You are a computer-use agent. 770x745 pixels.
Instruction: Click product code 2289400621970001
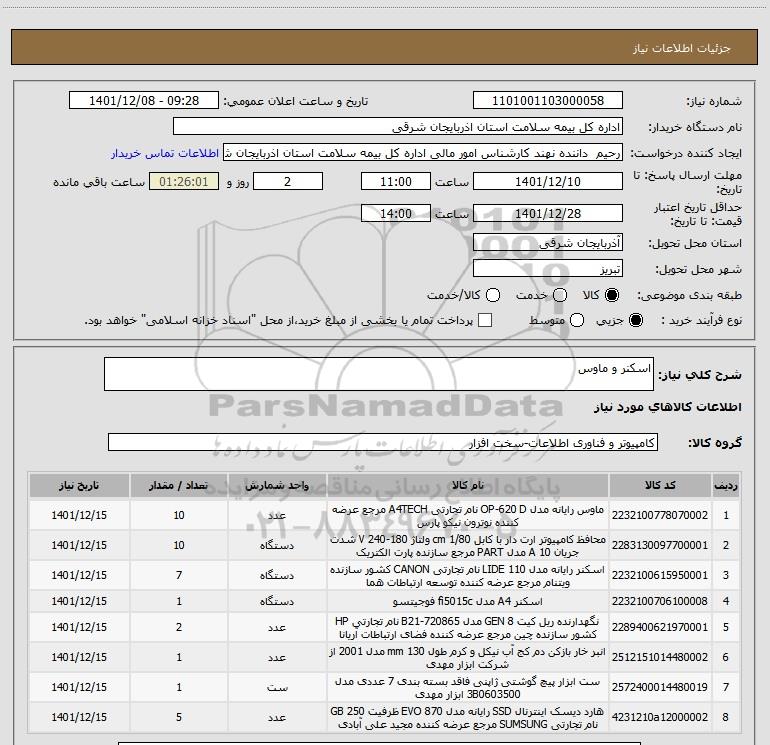(660, 627)
